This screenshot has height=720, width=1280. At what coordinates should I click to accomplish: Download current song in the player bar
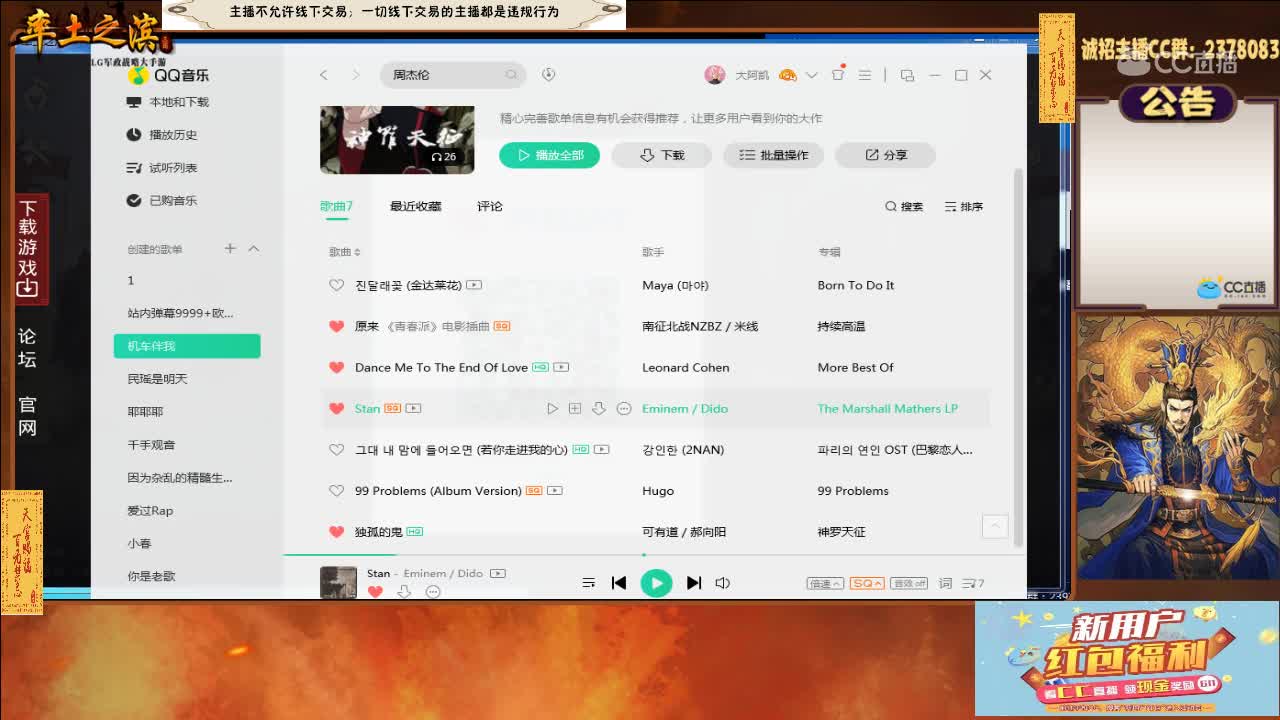coord(404,592)
